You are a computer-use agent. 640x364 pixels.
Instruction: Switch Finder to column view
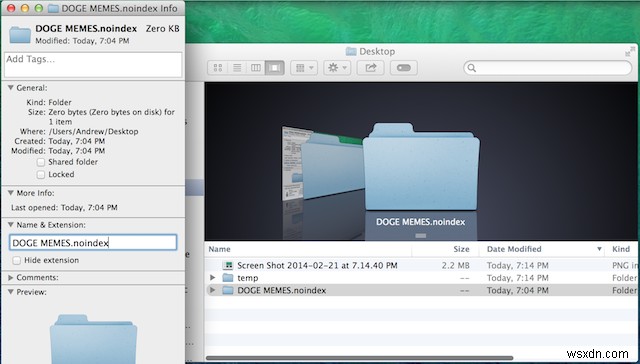point(256,68)
